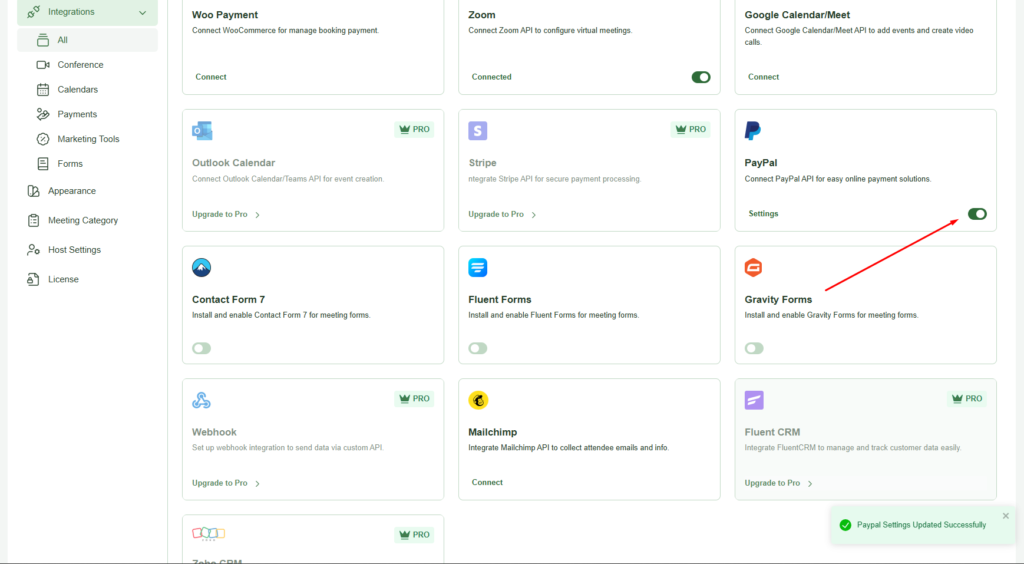Click the Outlook Calendar logo
This screenshot has height=564, width=1024.
coord(202,131)
